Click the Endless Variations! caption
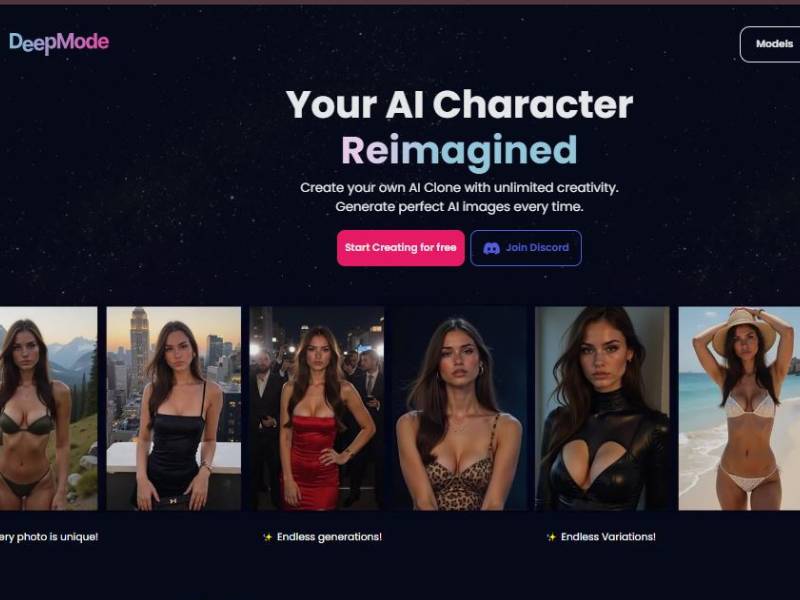Screen dimensions: 800x600 click(x=608, y=537)
